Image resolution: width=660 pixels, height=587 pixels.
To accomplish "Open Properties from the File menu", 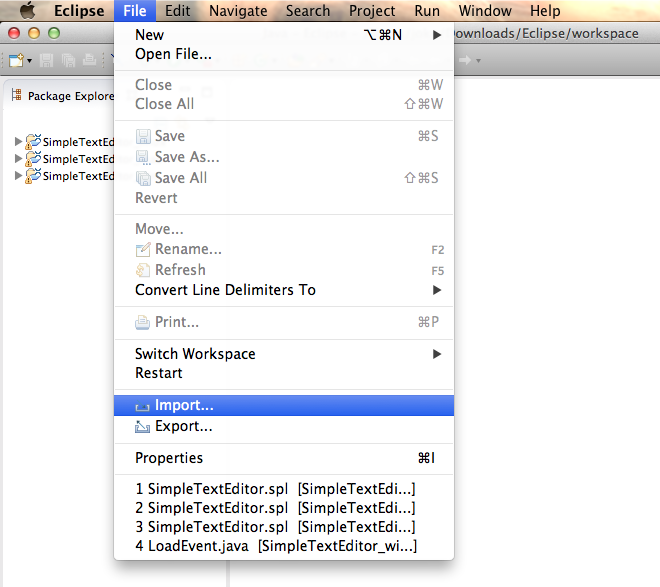I will coord(284,458).
